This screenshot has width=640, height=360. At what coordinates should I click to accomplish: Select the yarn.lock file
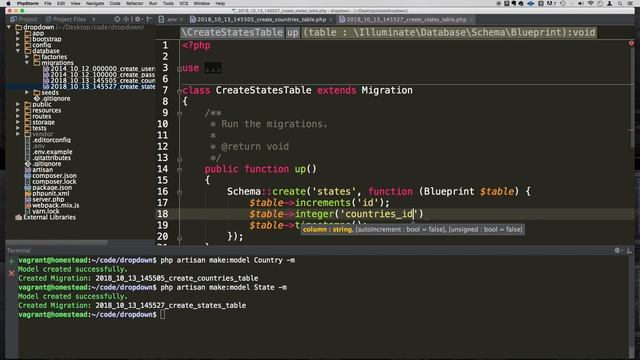42,211
